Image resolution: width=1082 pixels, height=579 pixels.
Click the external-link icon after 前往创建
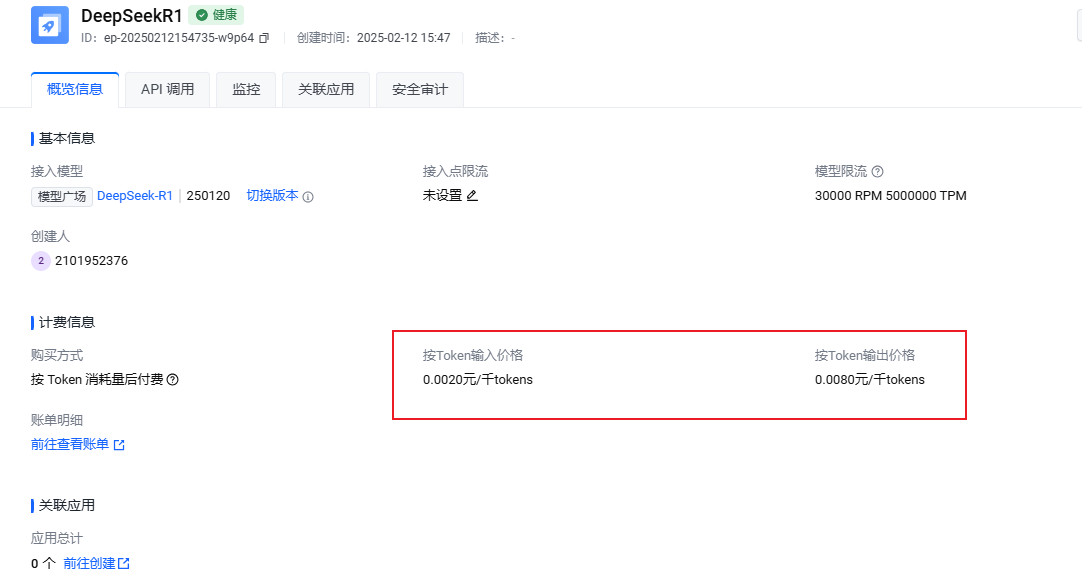click(x=126, y=563)
